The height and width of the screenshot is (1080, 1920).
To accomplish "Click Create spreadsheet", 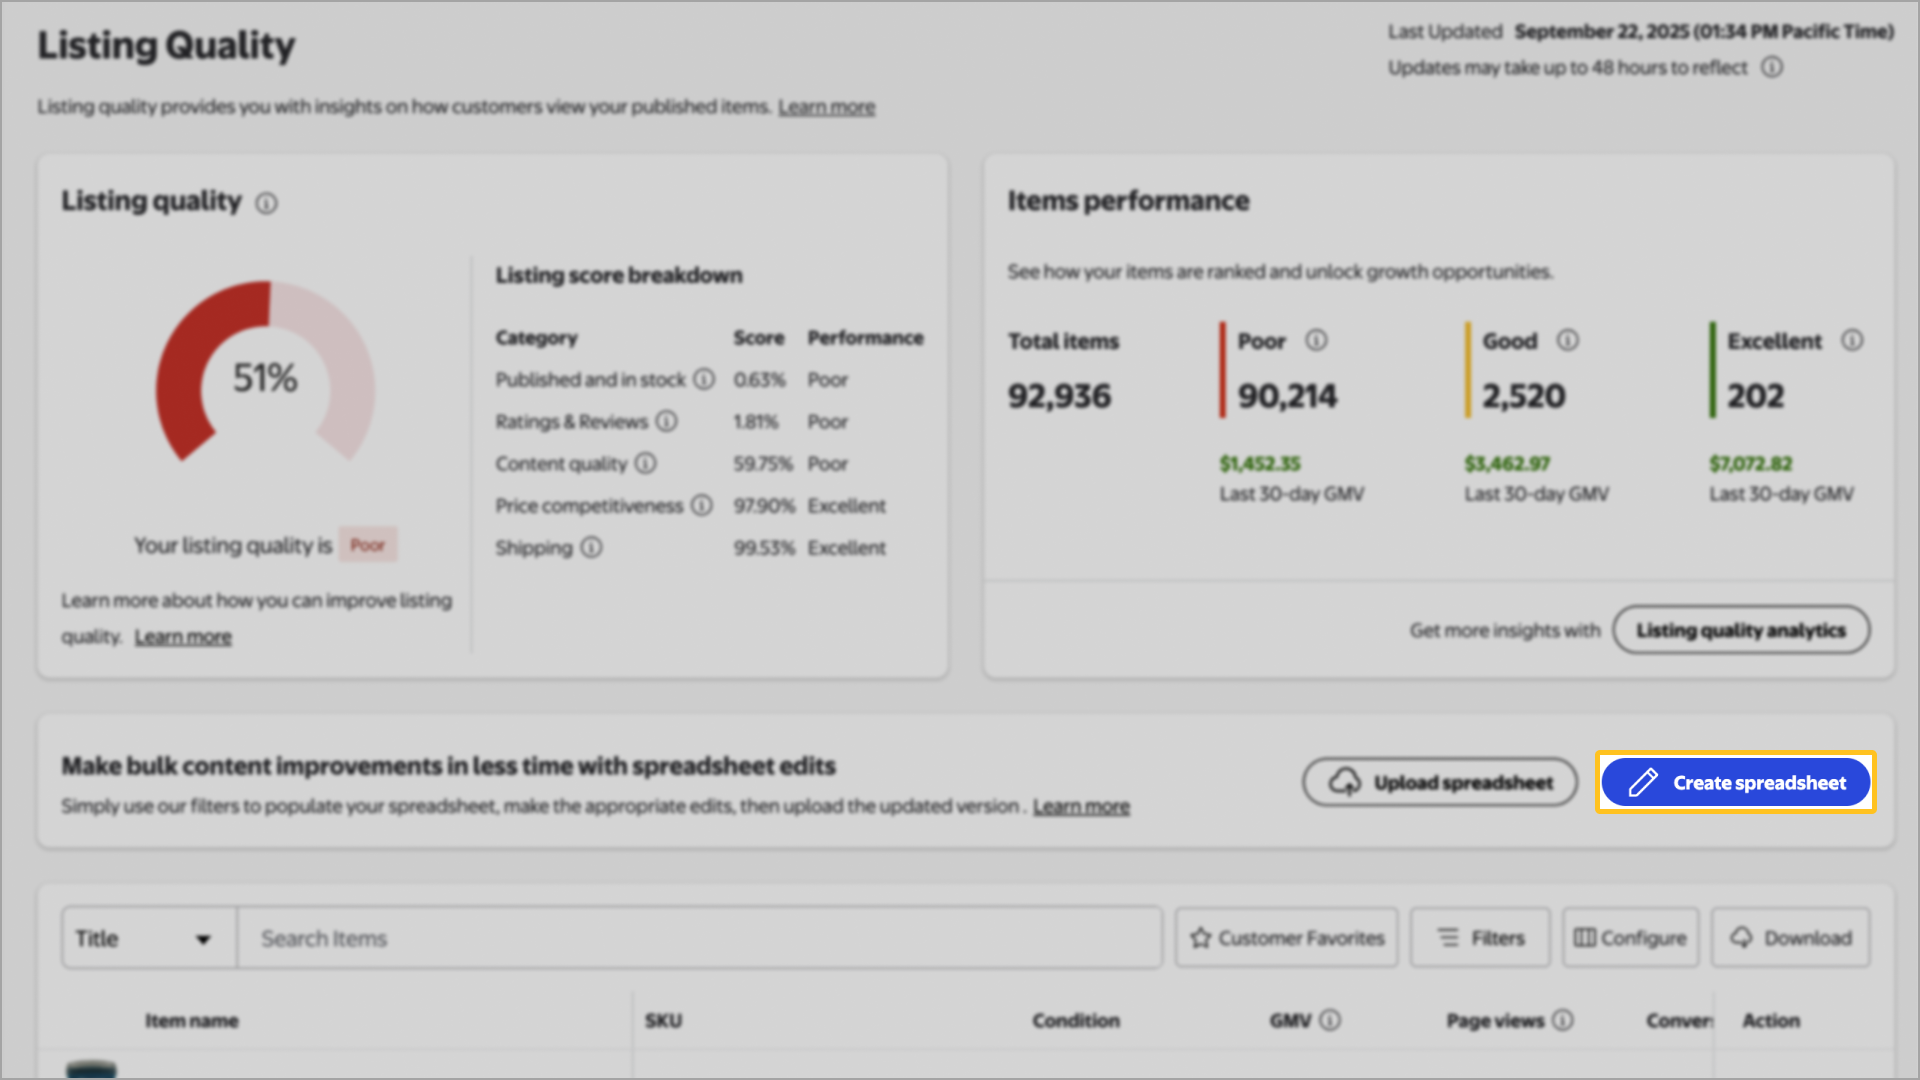I will [1737, 783].
